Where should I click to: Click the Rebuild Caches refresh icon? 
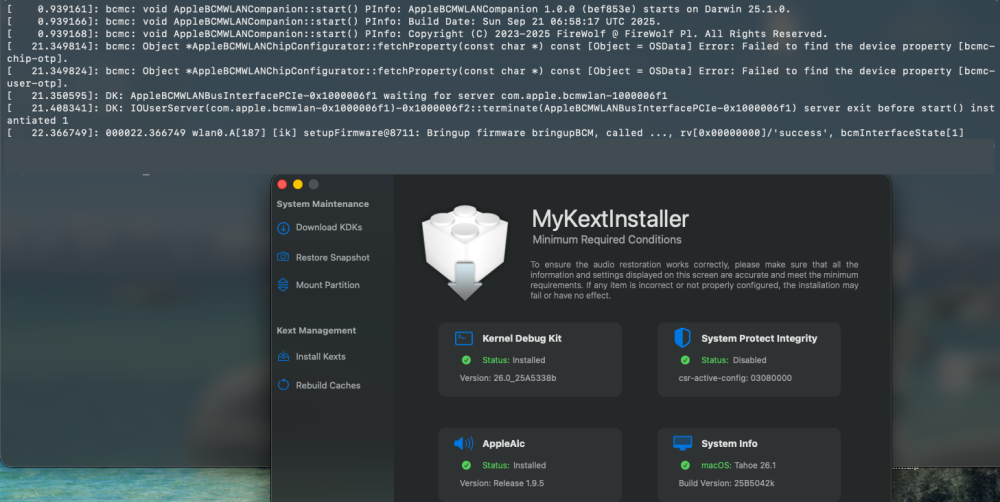[x=283, y=385]
